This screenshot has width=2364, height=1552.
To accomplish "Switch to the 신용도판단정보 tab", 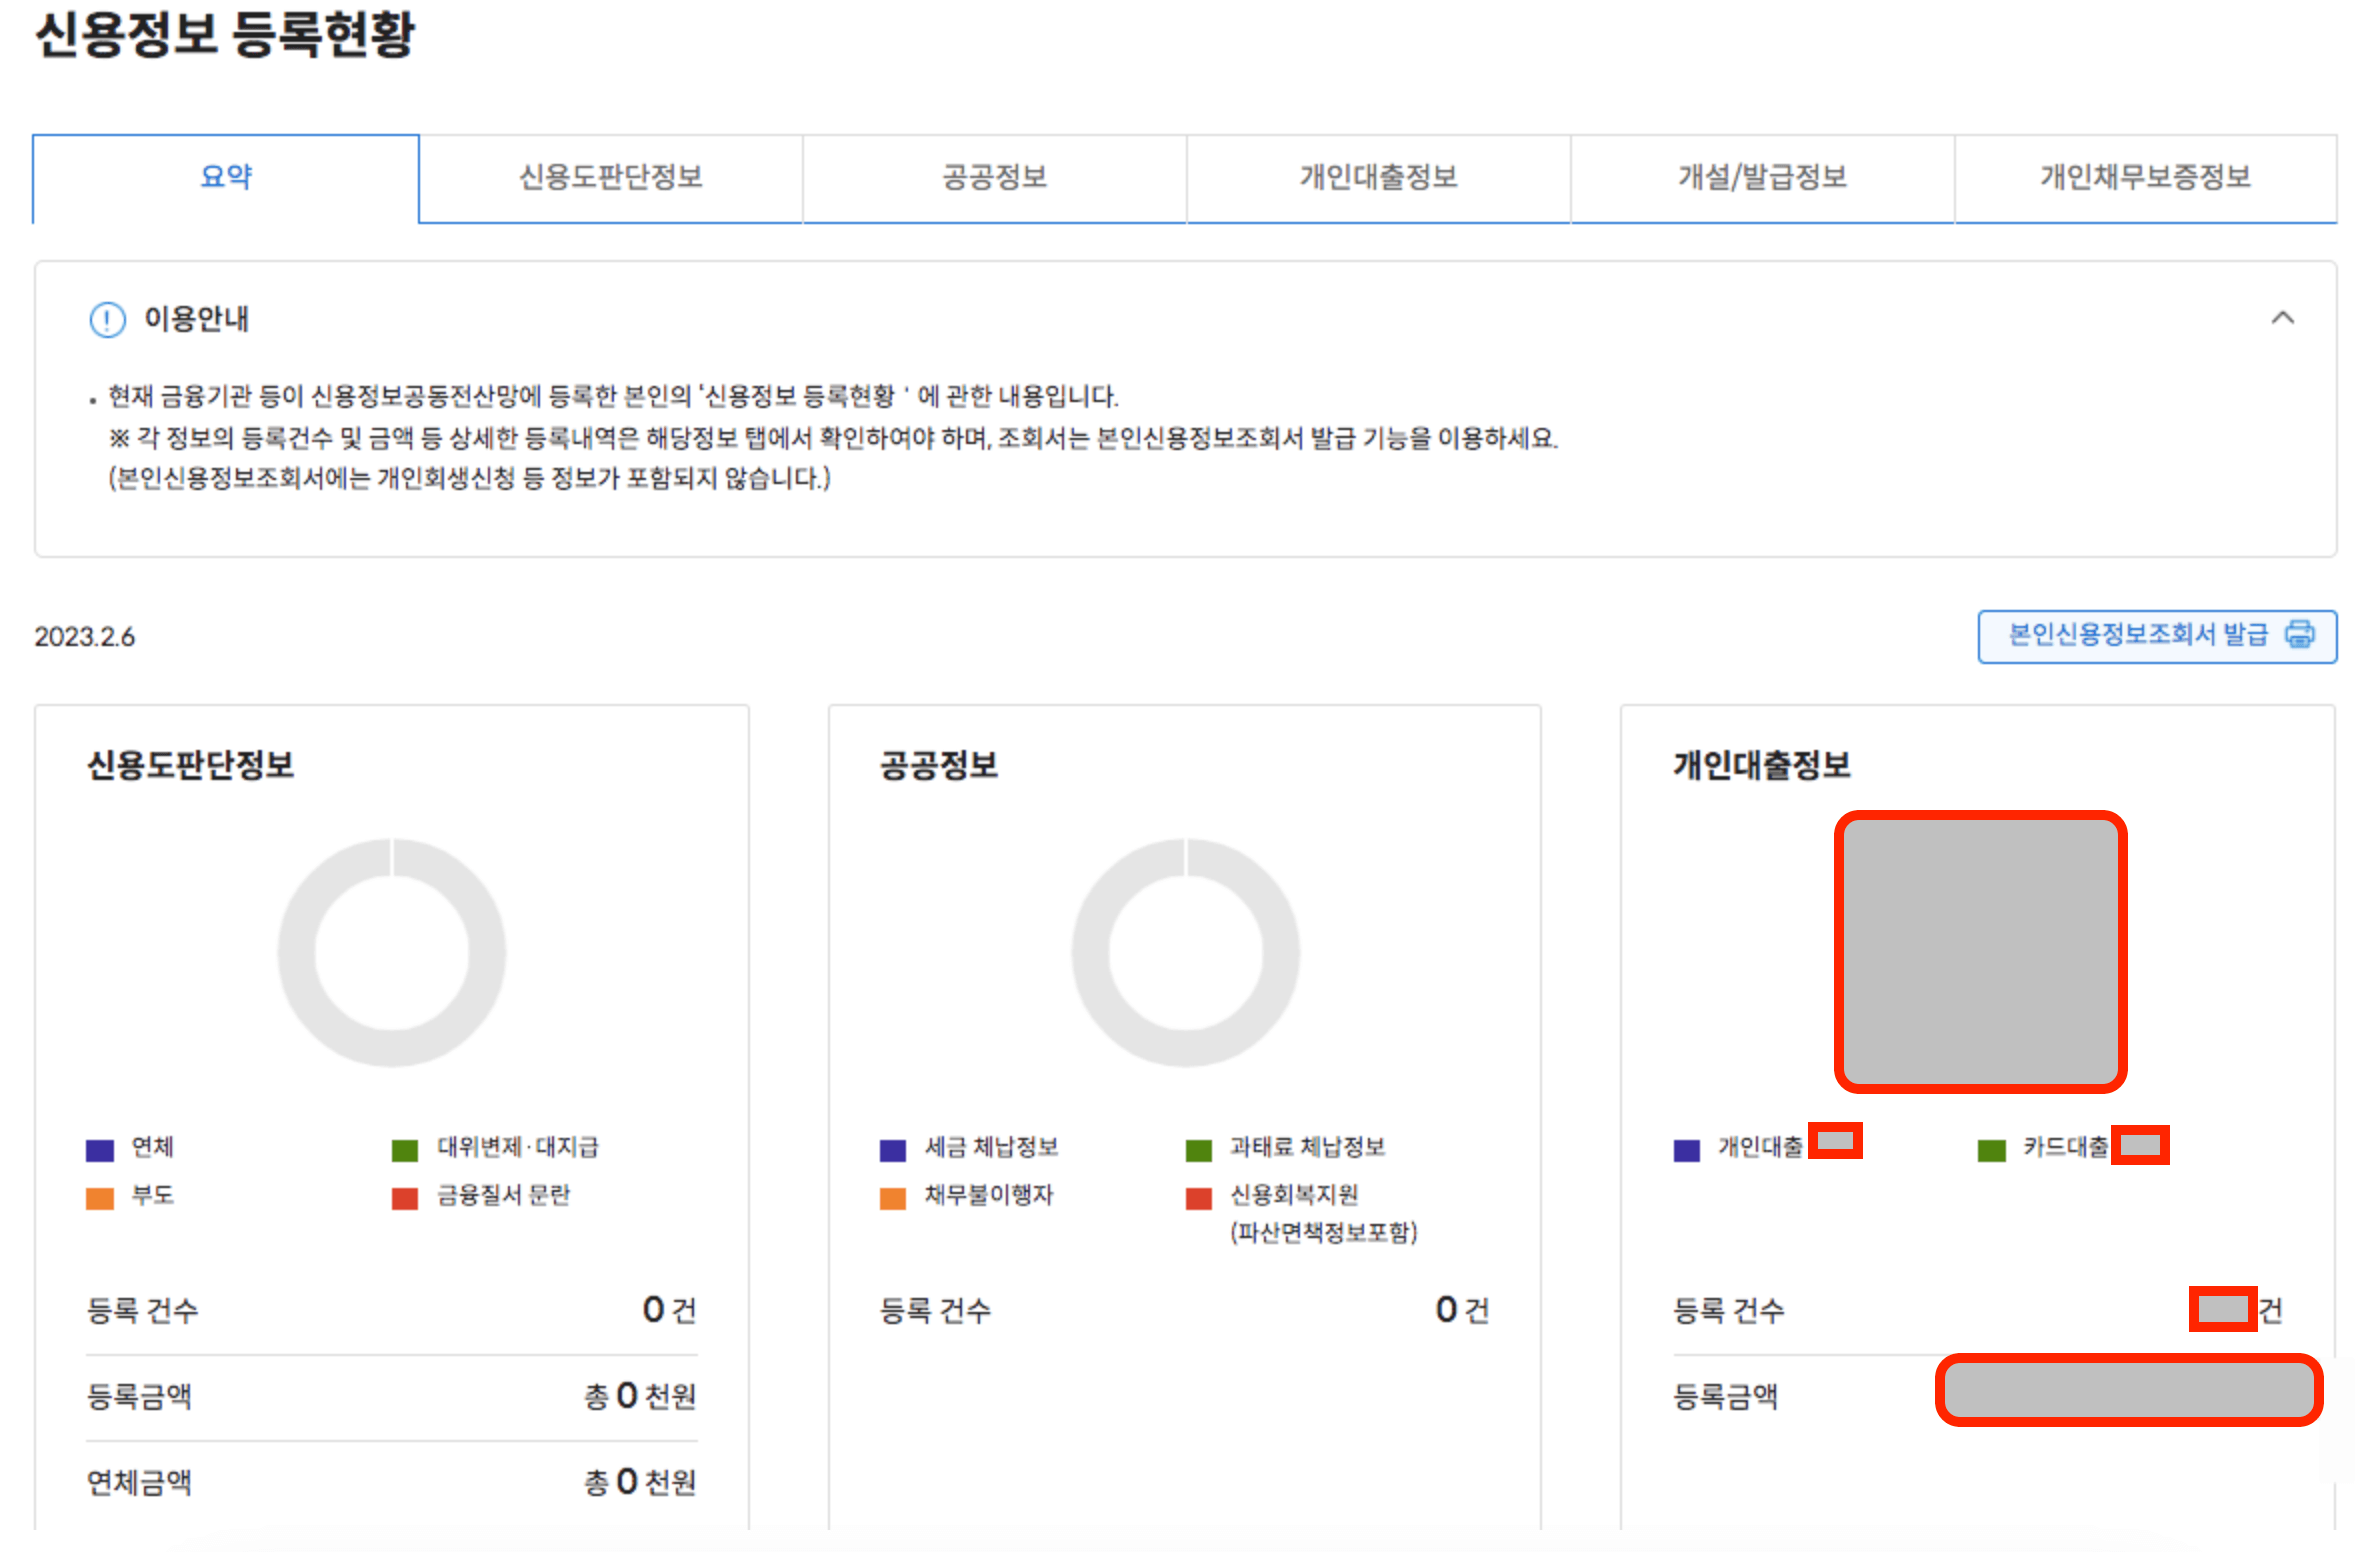I will click(610, 178).
